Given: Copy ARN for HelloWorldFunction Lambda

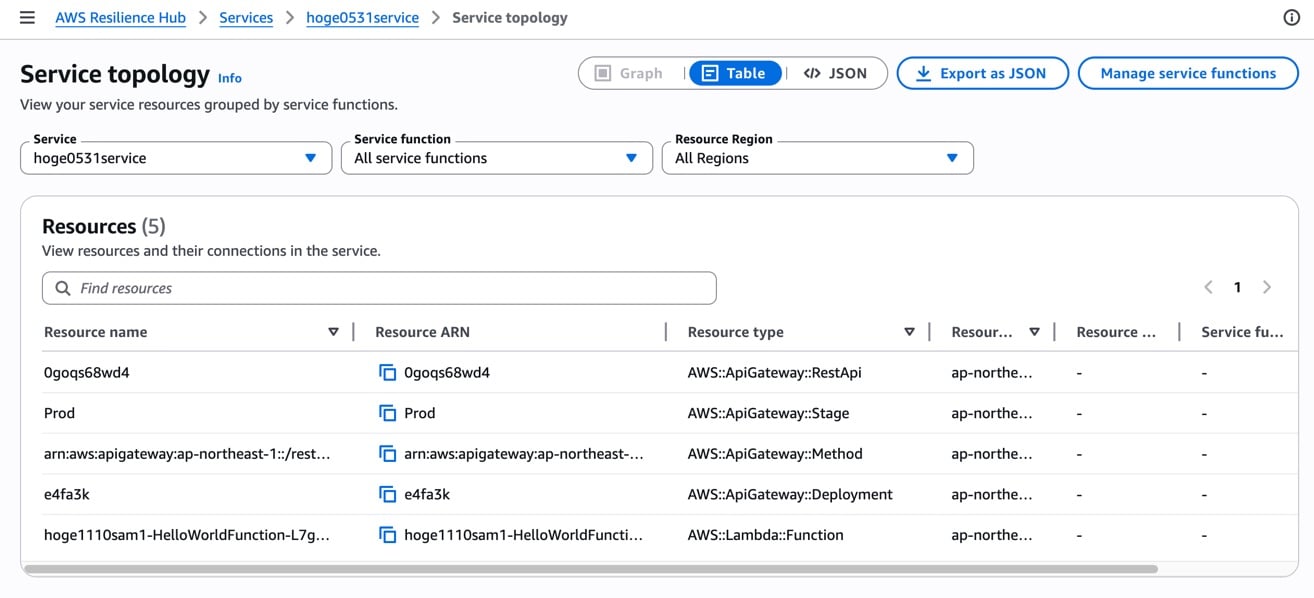Looking at the screenshot, I should click(387, 535).
